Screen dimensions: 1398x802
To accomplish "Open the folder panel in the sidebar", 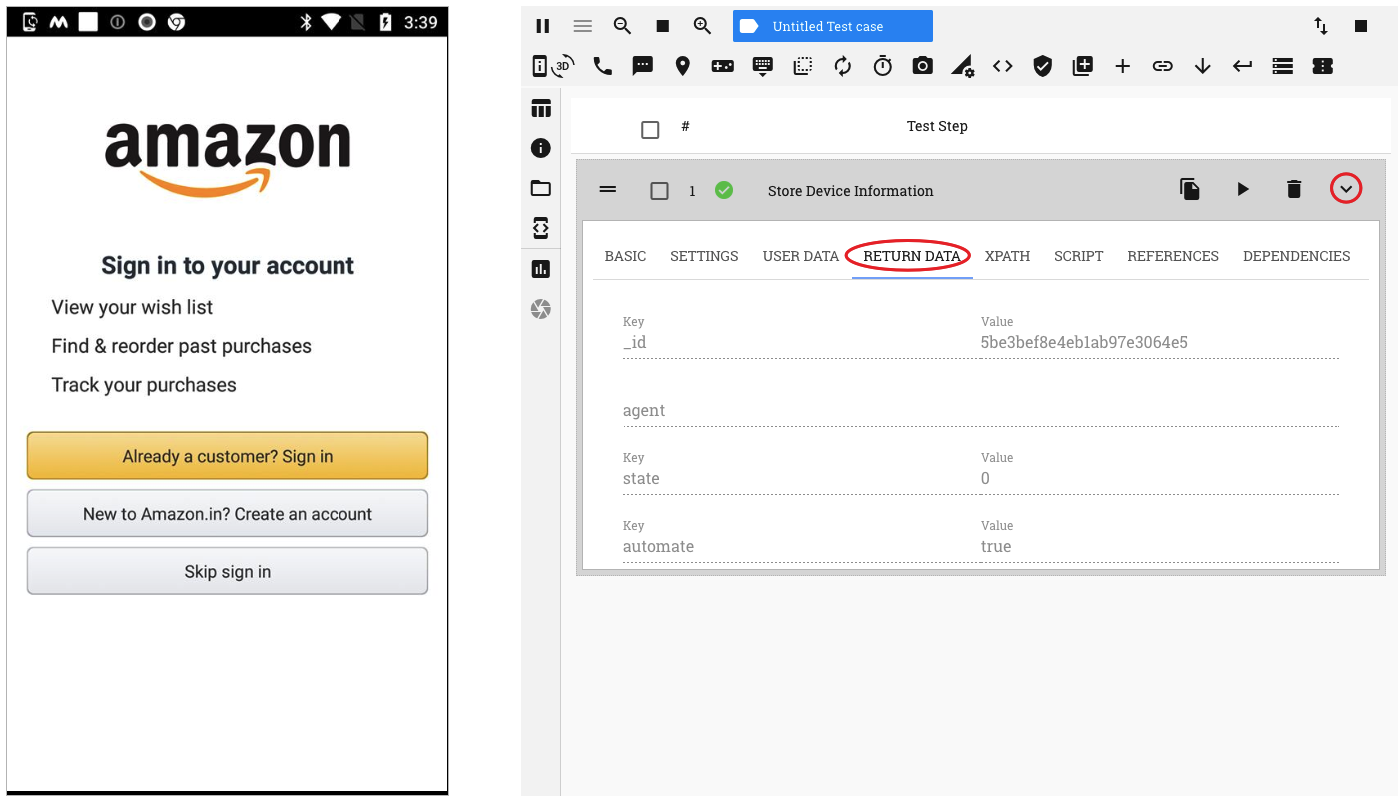I will pyautogui.click(x=541, y=188).
